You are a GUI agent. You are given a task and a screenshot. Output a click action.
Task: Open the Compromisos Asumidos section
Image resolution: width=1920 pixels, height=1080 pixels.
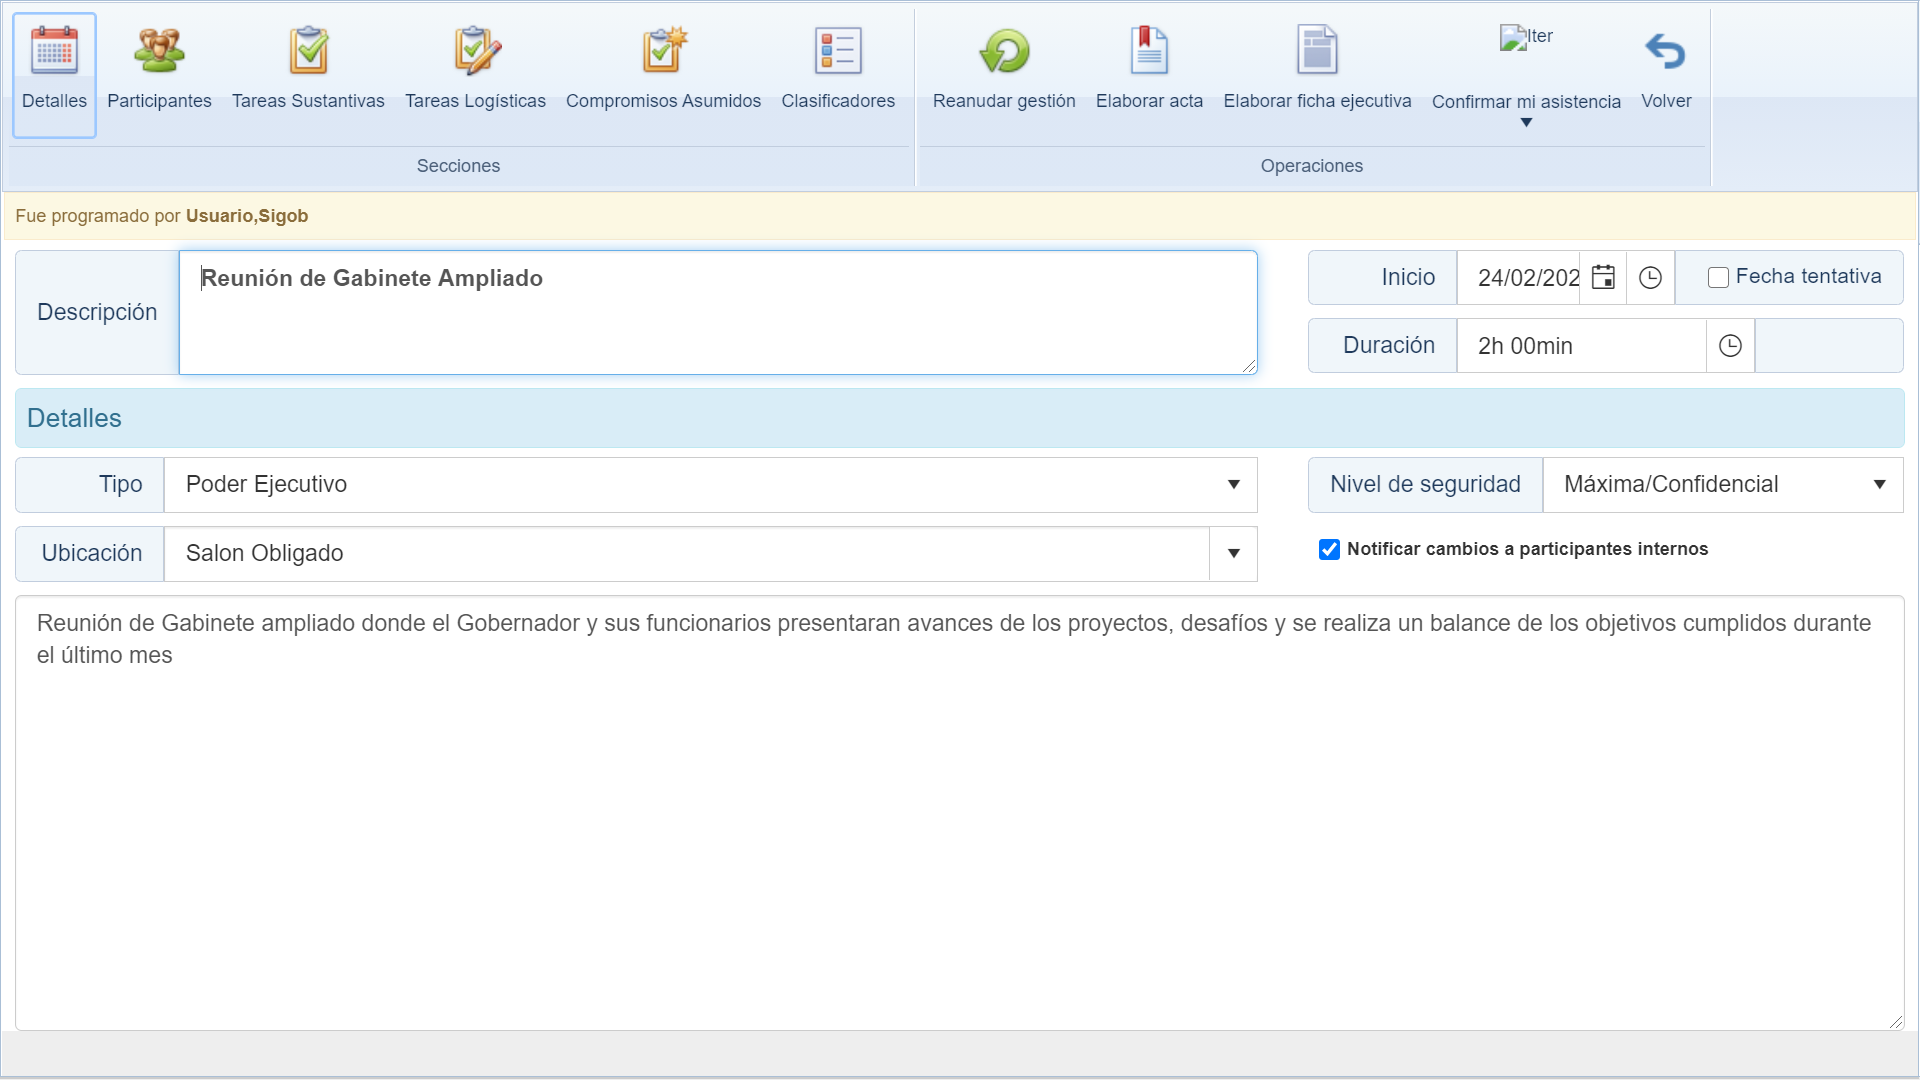click(663, 74)
